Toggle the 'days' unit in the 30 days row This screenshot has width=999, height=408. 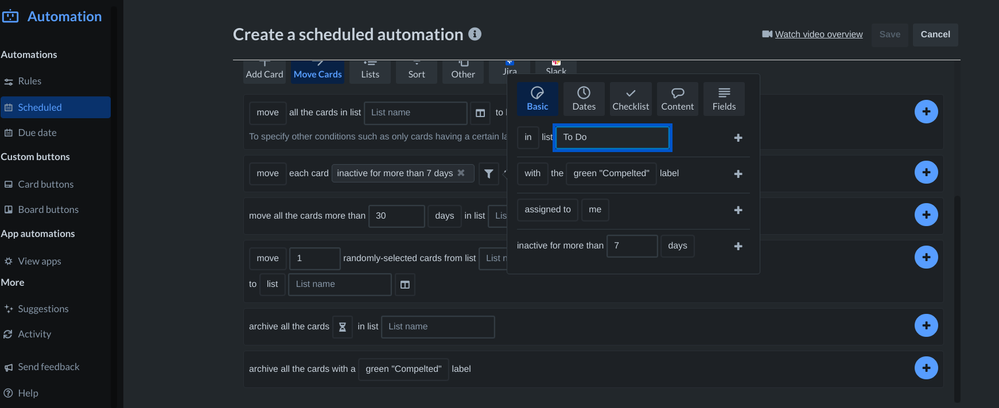pyautogui.click(x=444, y=216)
